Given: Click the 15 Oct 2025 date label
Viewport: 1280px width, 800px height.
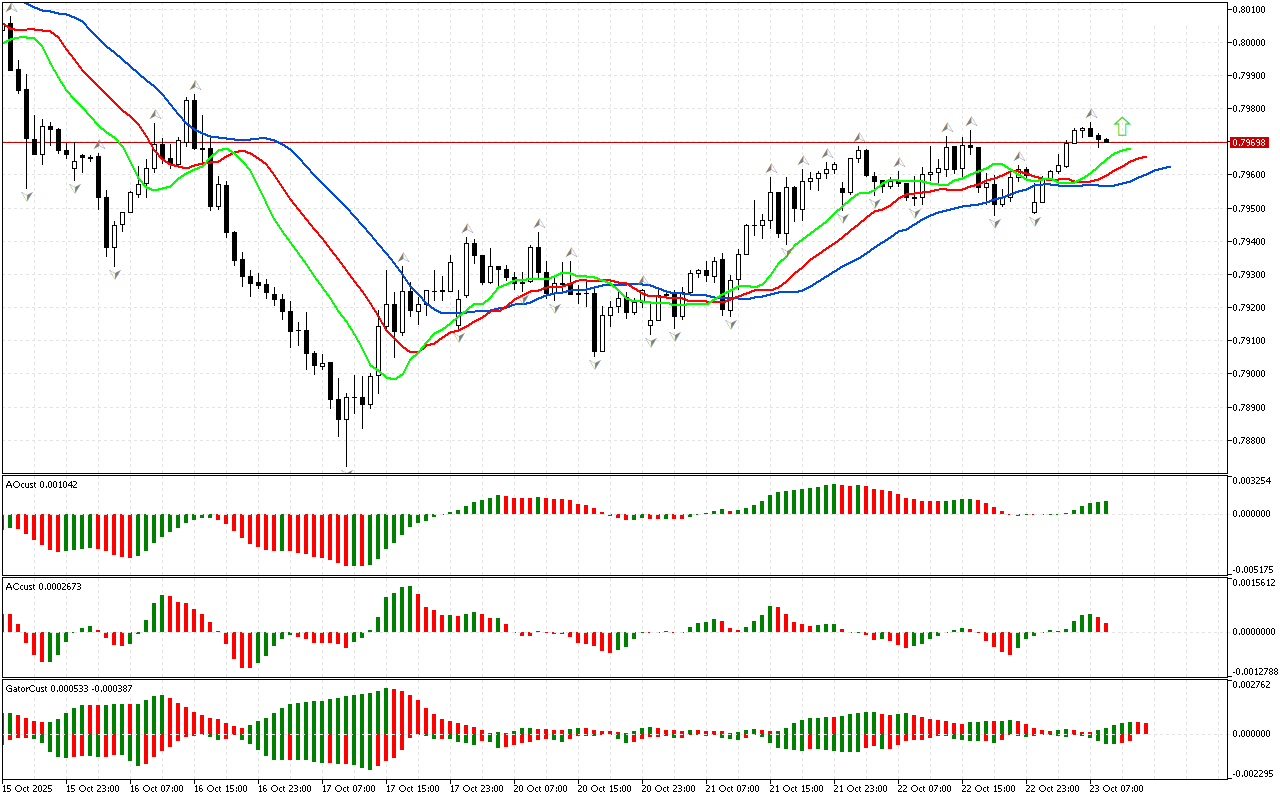Looking at the screenshot, I should pos(27,788).
